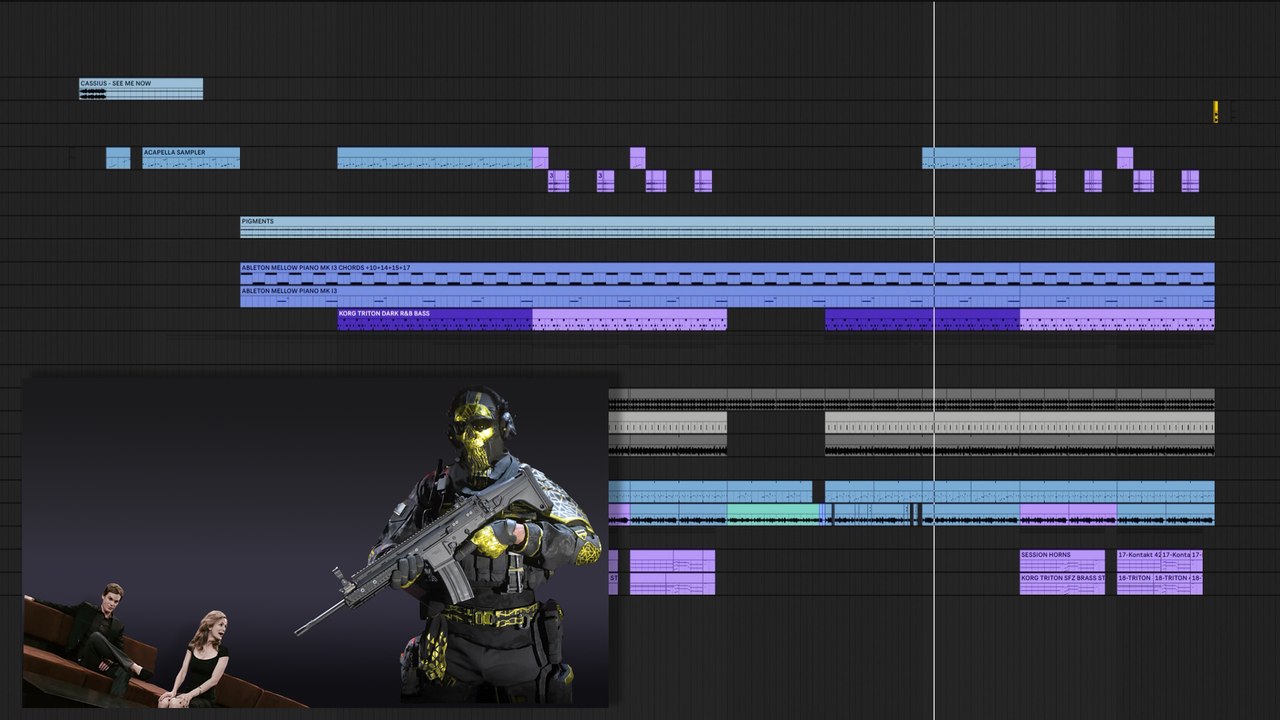The height and width of the screenshot is (720, 1280).
Task: Select the ACAPELLA SAMPLER clip
Action: tap(191, 158)
